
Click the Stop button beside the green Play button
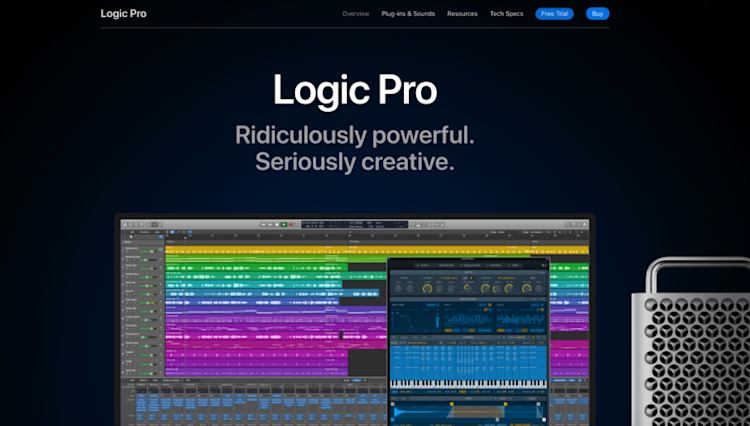pyautogui.click(x=277, y=225)
